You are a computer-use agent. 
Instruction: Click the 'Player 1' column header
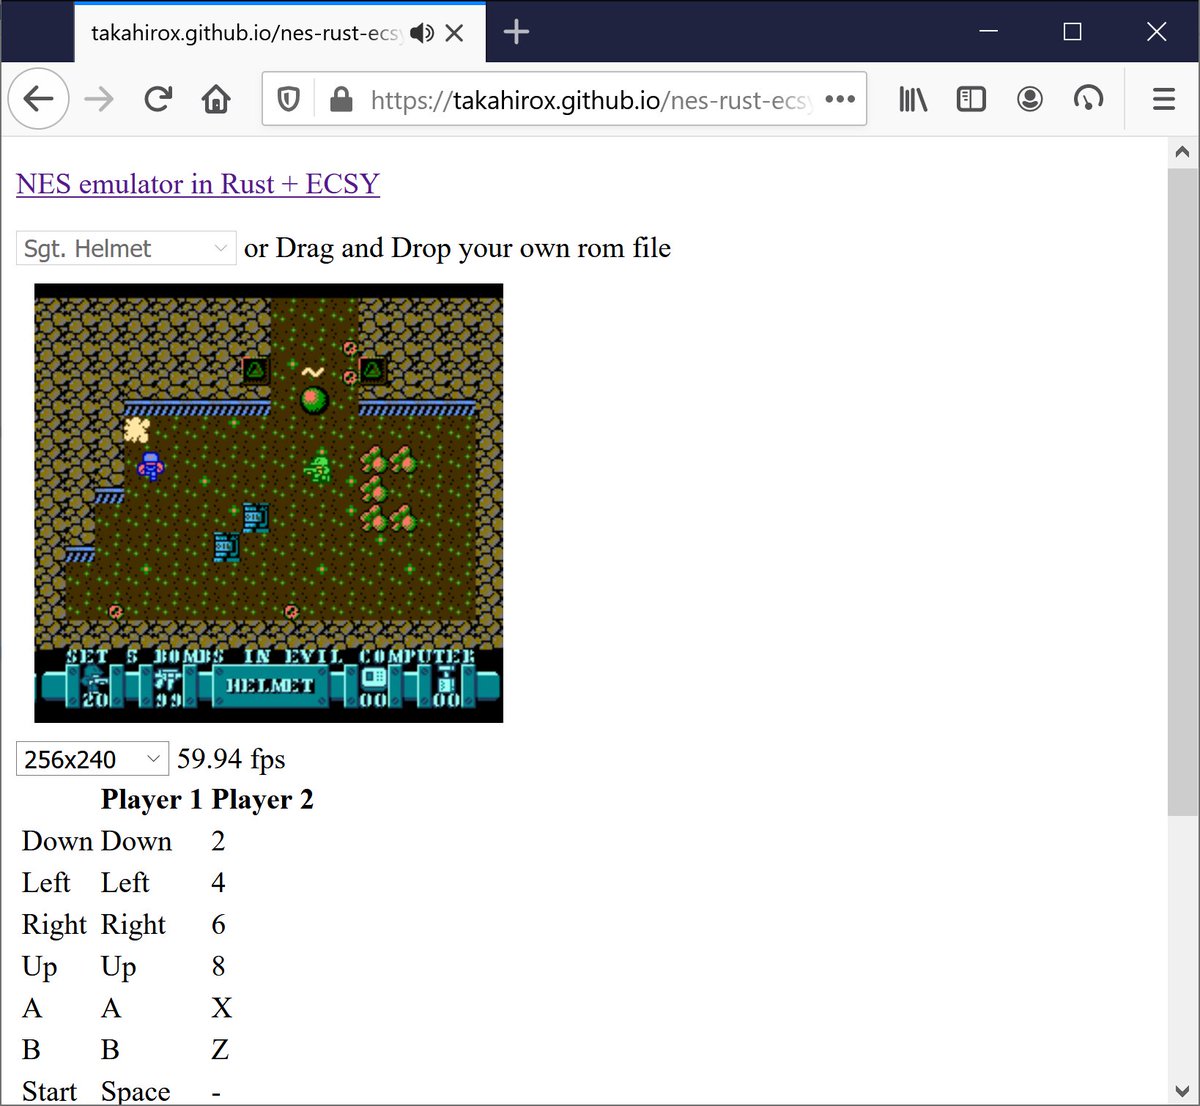151,800
